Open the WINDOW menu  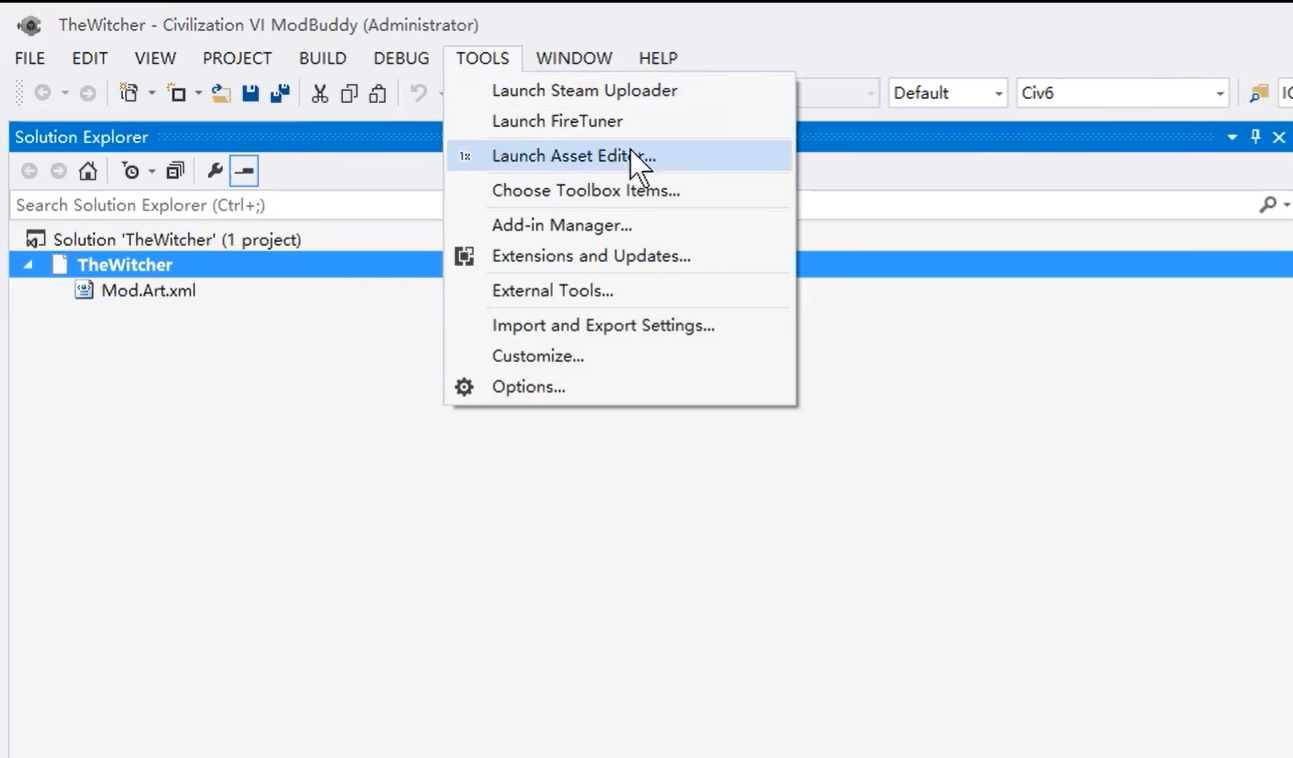pos(574,58)
